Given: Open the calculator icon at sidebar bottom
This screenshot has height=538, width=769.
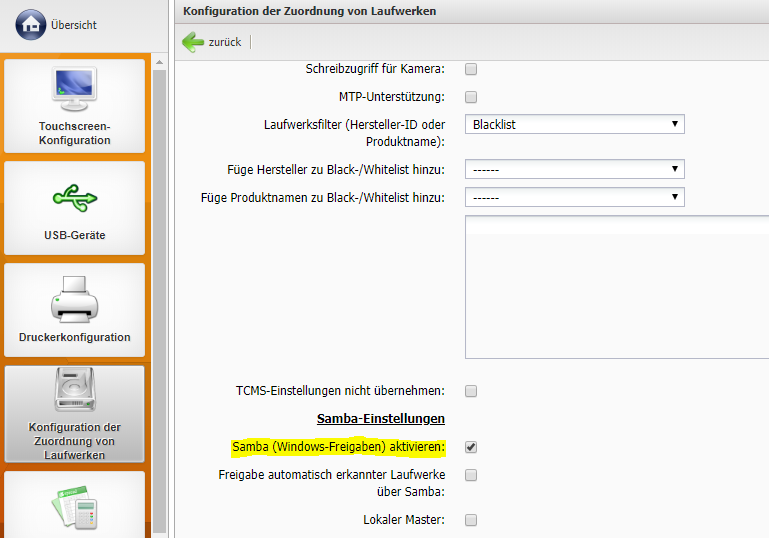Looking at the screenshot, I should pos(74,507).
